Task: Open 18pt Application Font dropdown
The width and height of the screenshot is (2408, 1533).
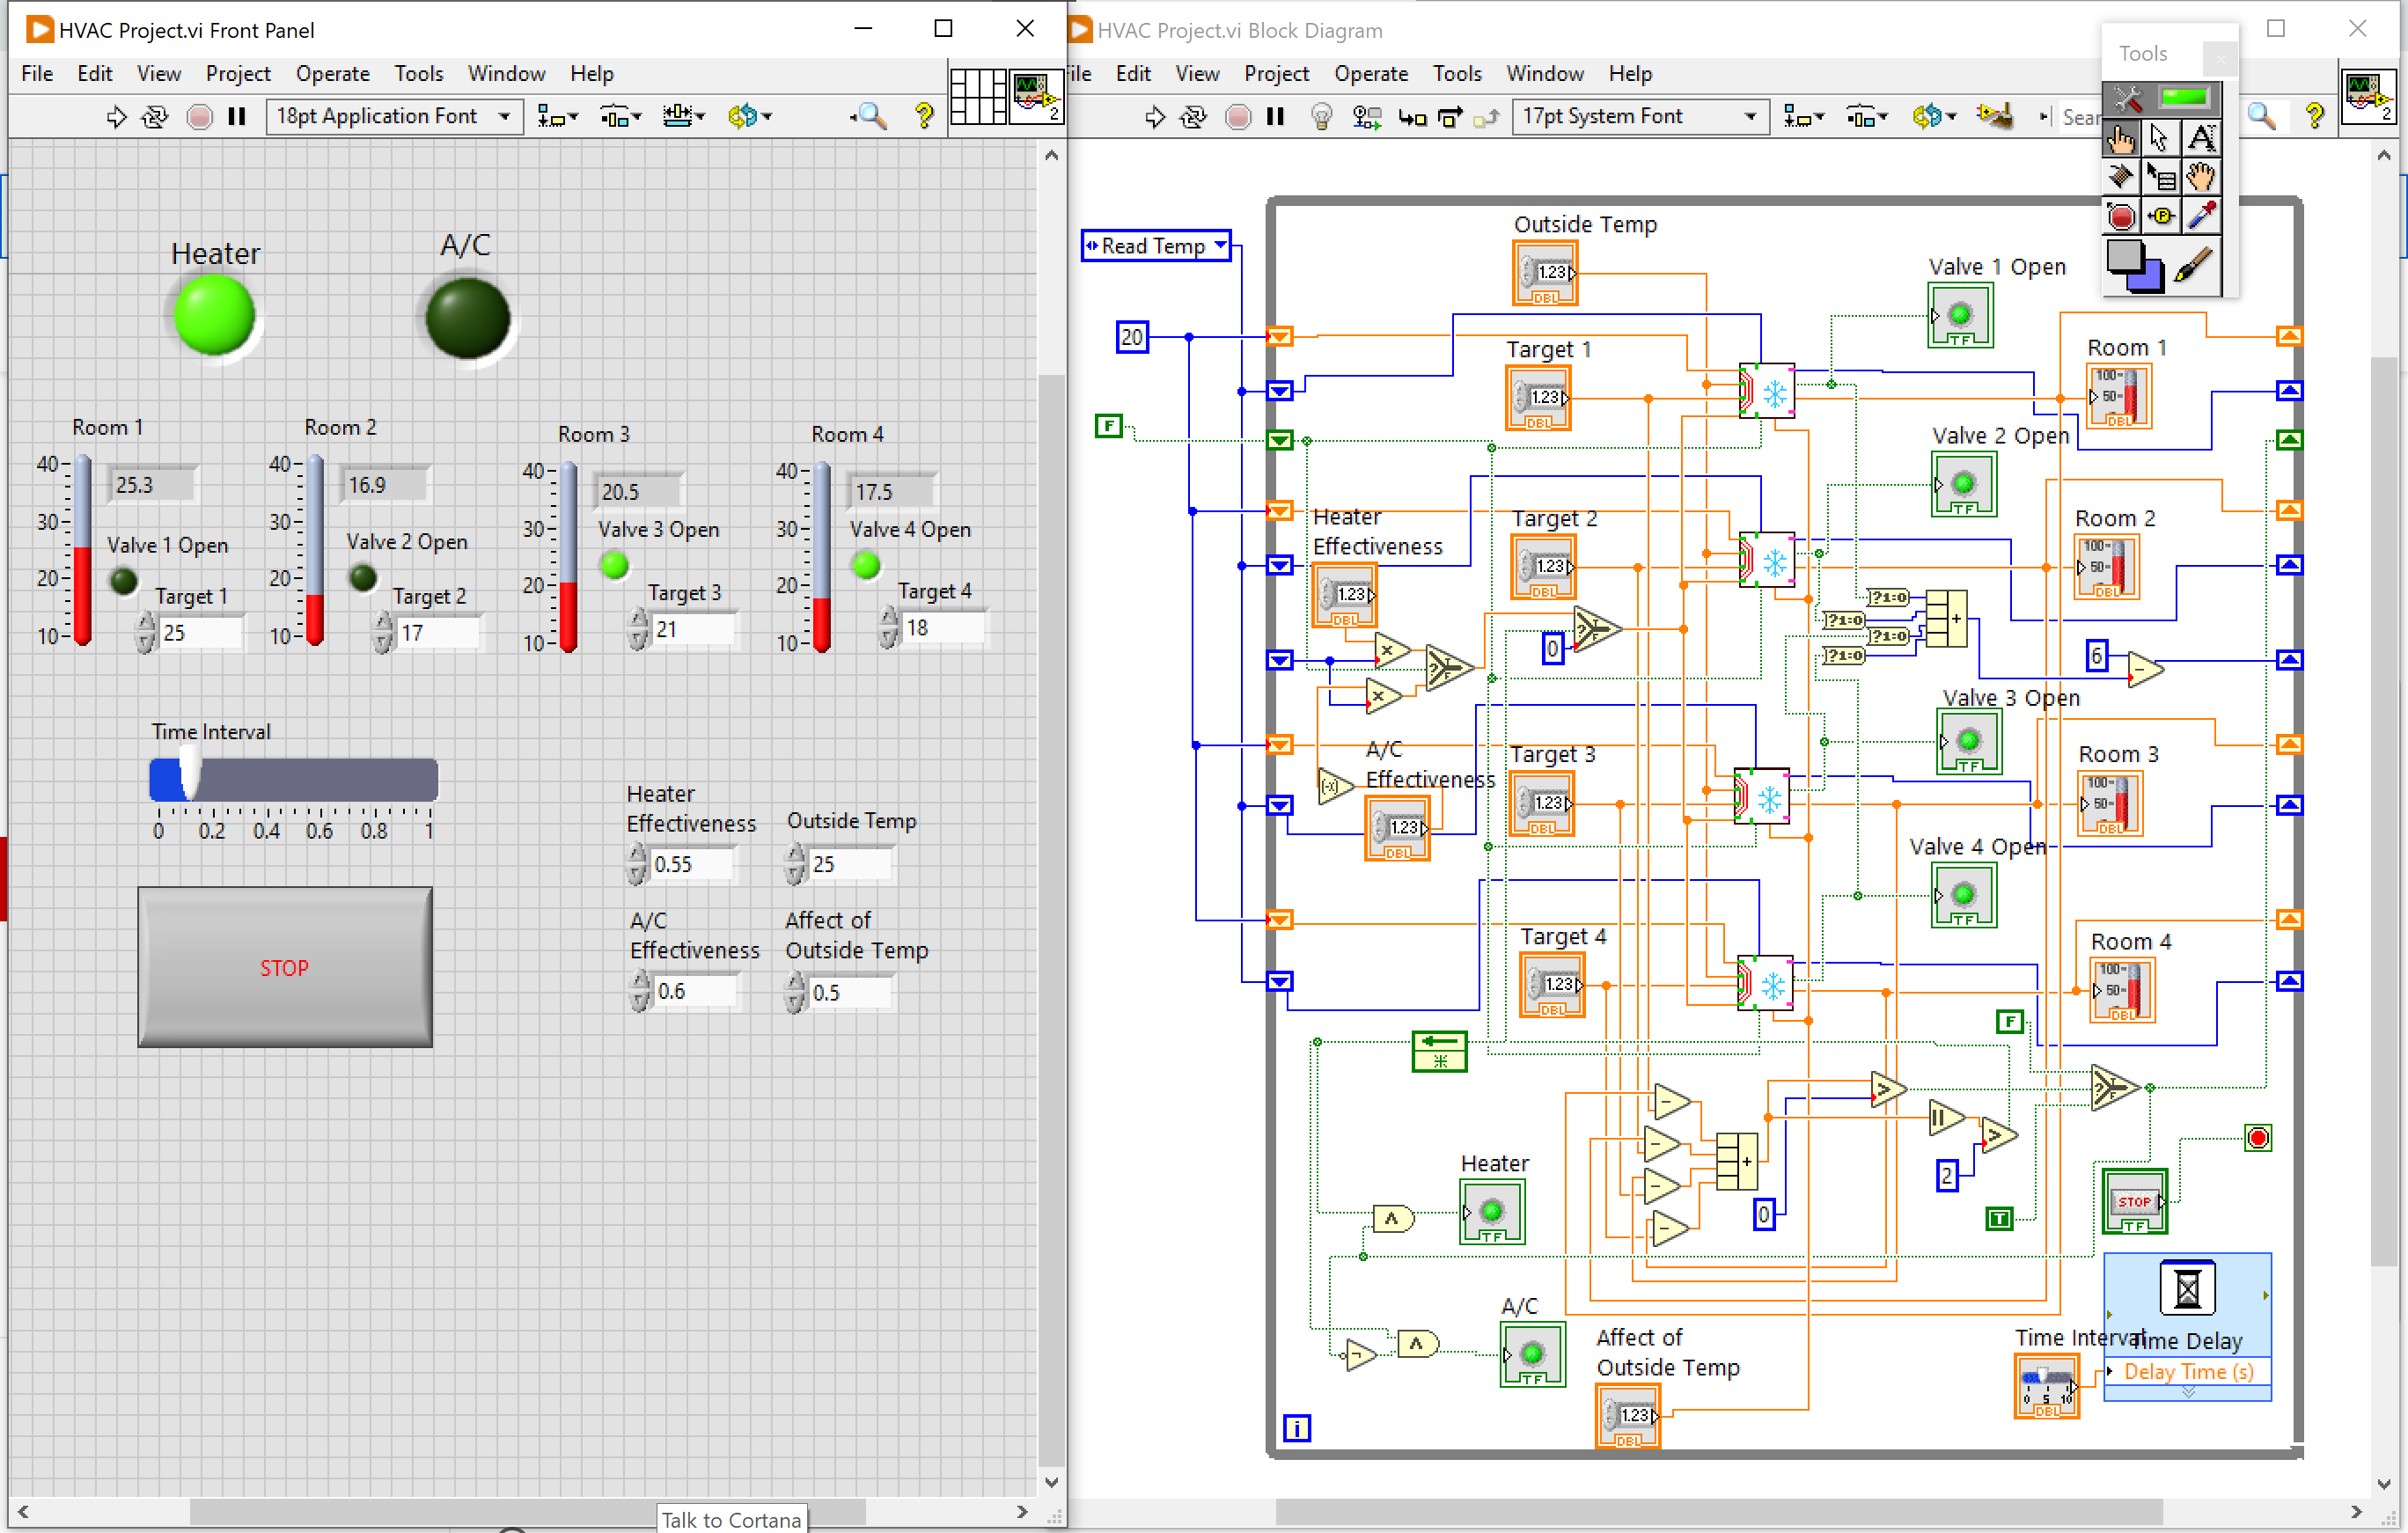Action: click(394, 116)
